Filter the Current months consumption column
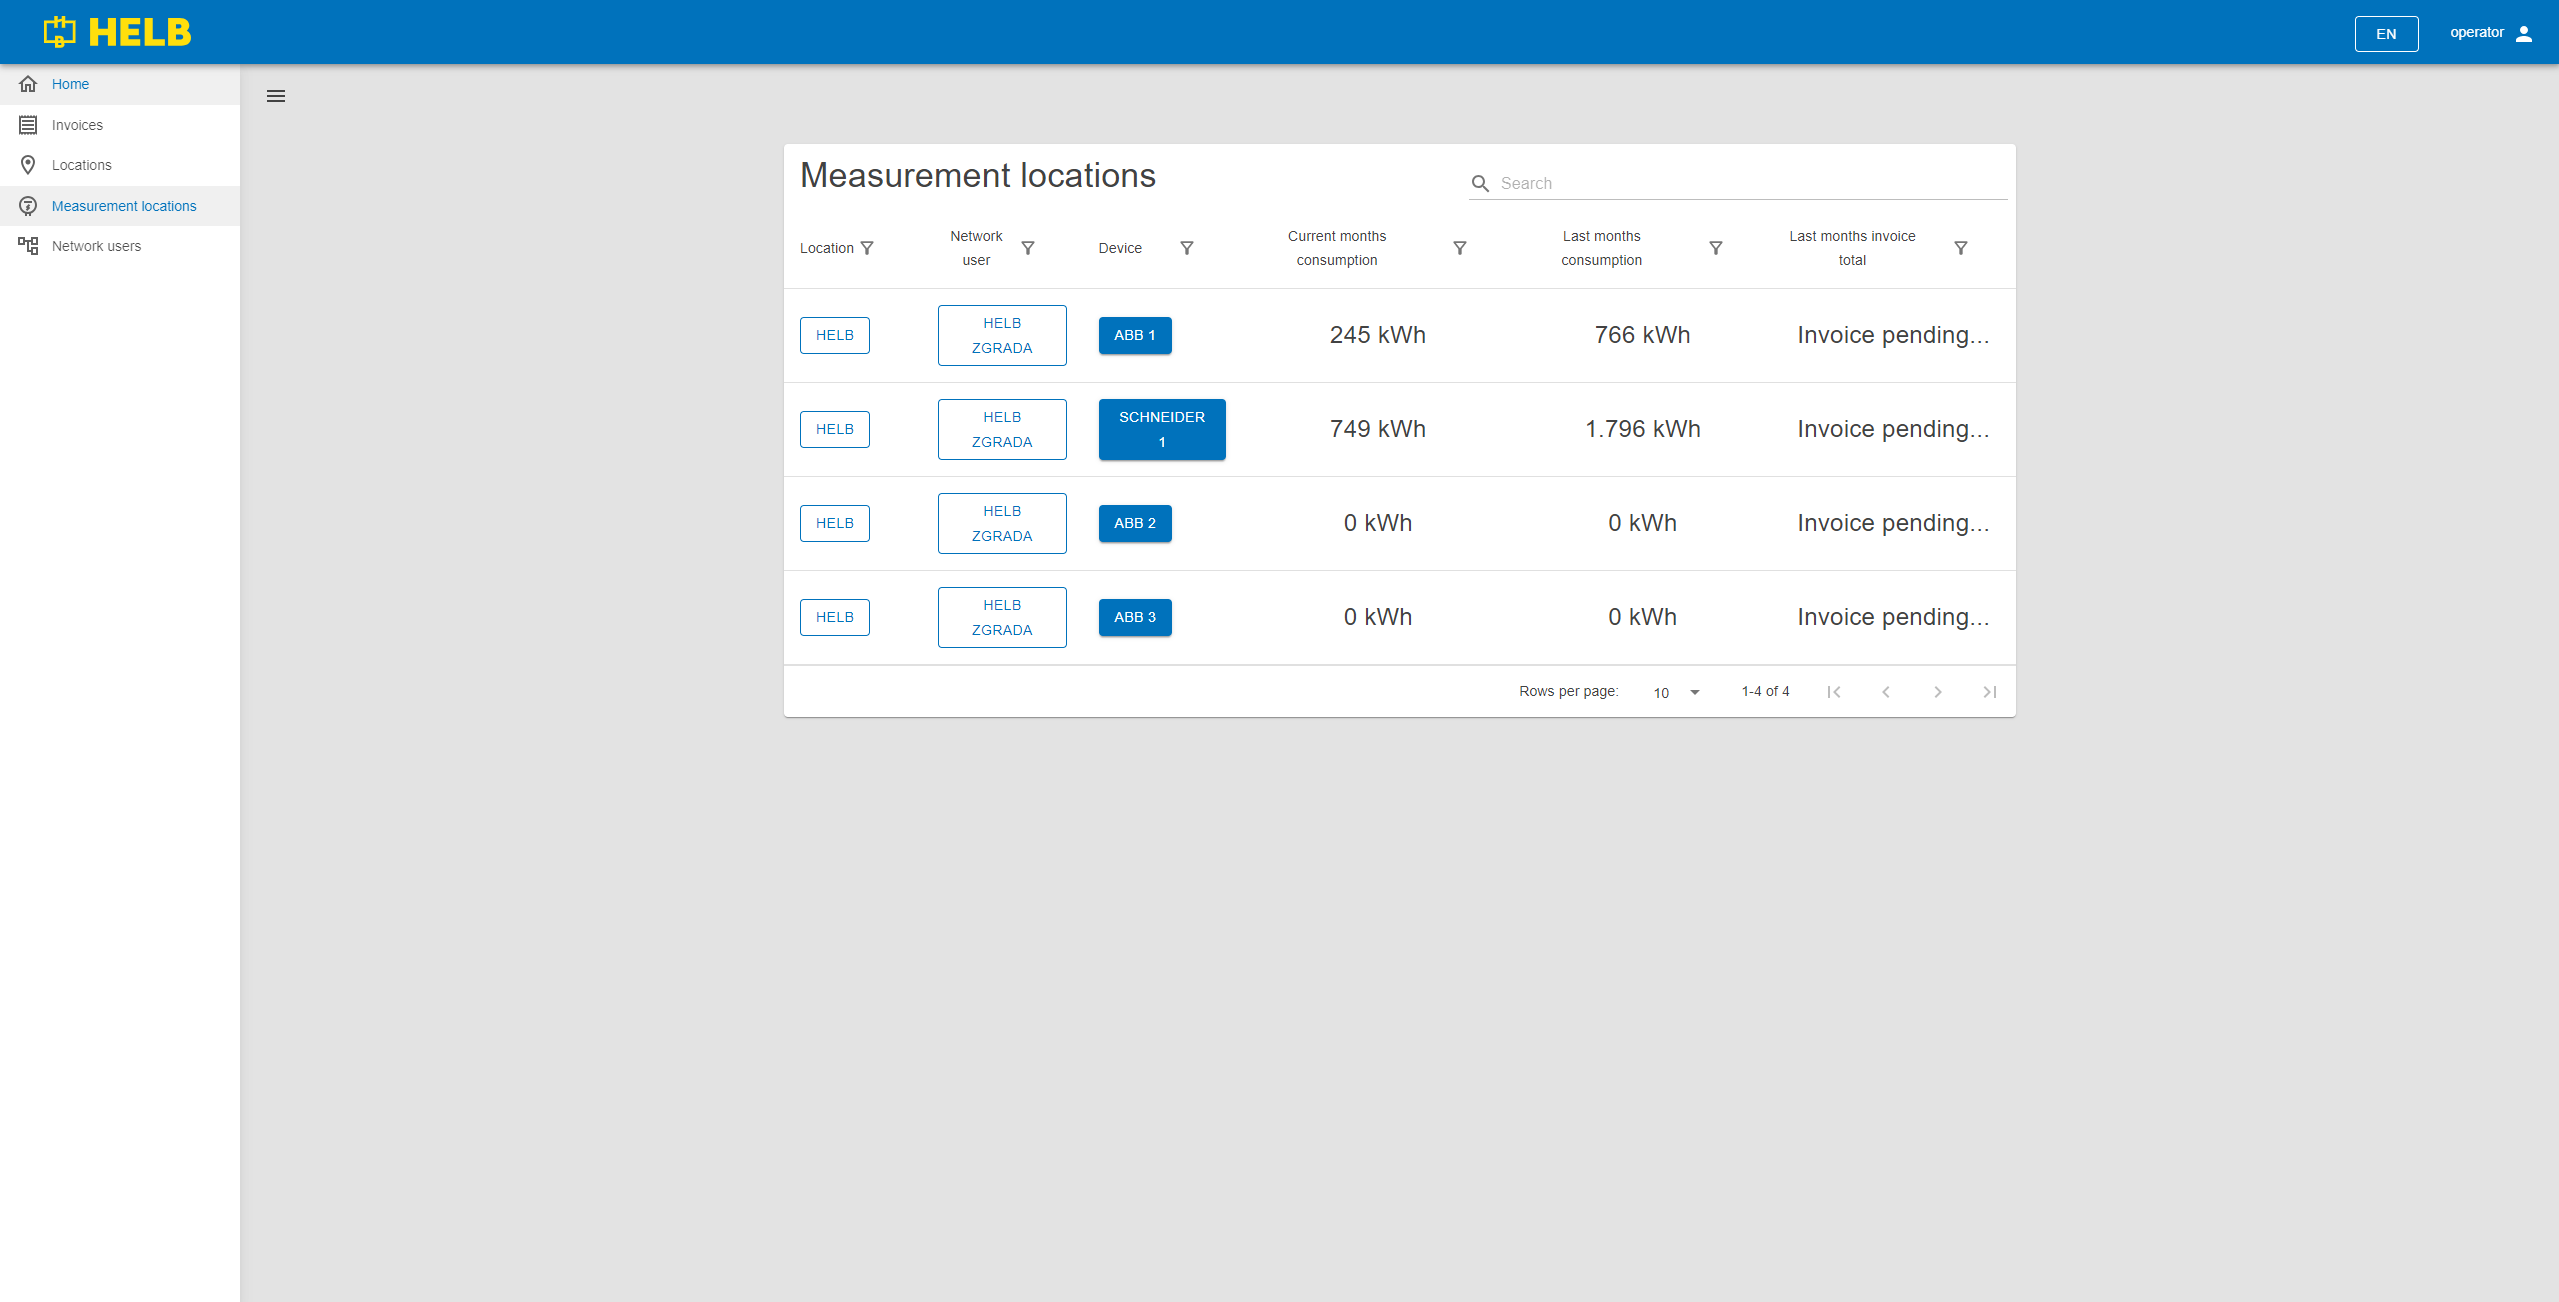Screen dimensions: 2559x1302 [x=1460, y=248]
